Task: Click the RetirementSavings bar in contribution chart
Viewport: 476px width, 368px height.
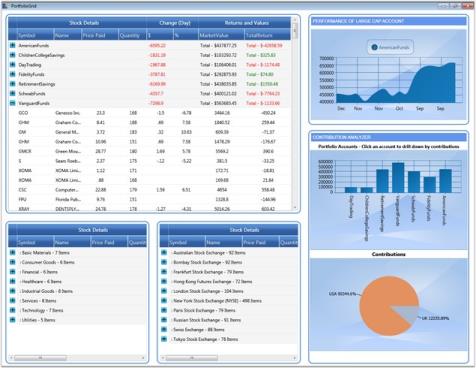Action: [x=382, y=181]
